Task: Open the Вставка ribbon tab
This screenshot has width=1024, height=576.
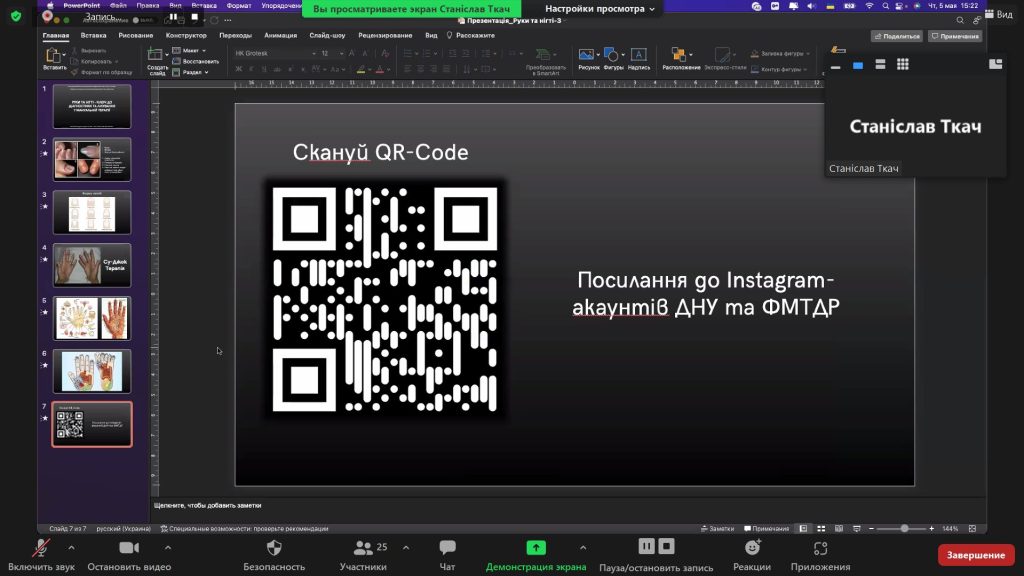Action: 93,35
